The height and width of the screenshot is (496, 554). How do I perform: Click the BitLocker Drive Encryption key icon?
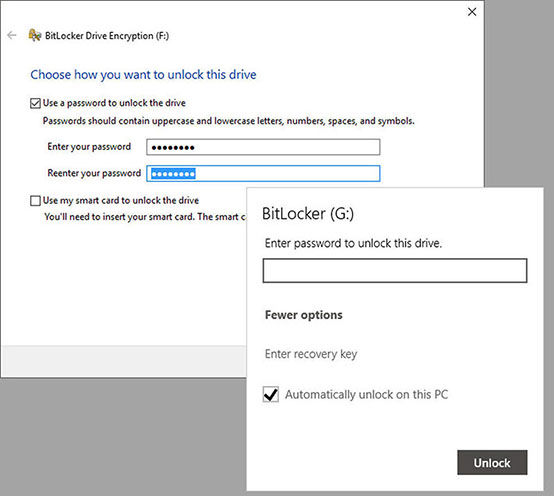(35, 35)
